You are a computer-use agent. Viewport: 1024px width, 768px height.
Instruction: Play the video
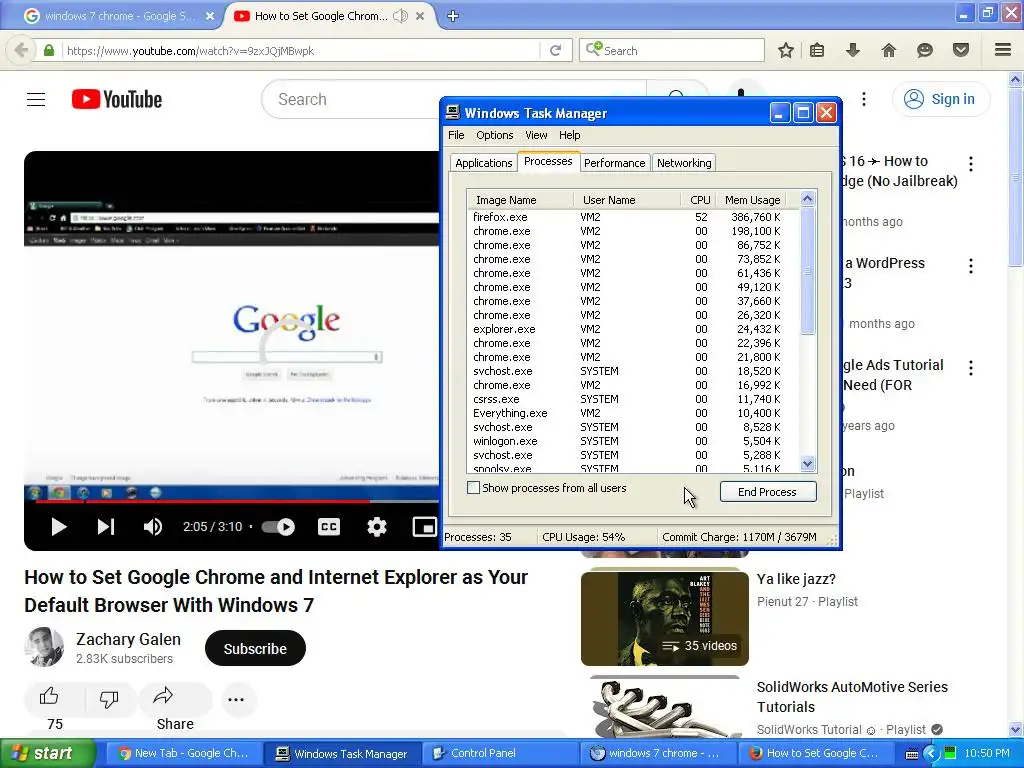click(59, 526)
